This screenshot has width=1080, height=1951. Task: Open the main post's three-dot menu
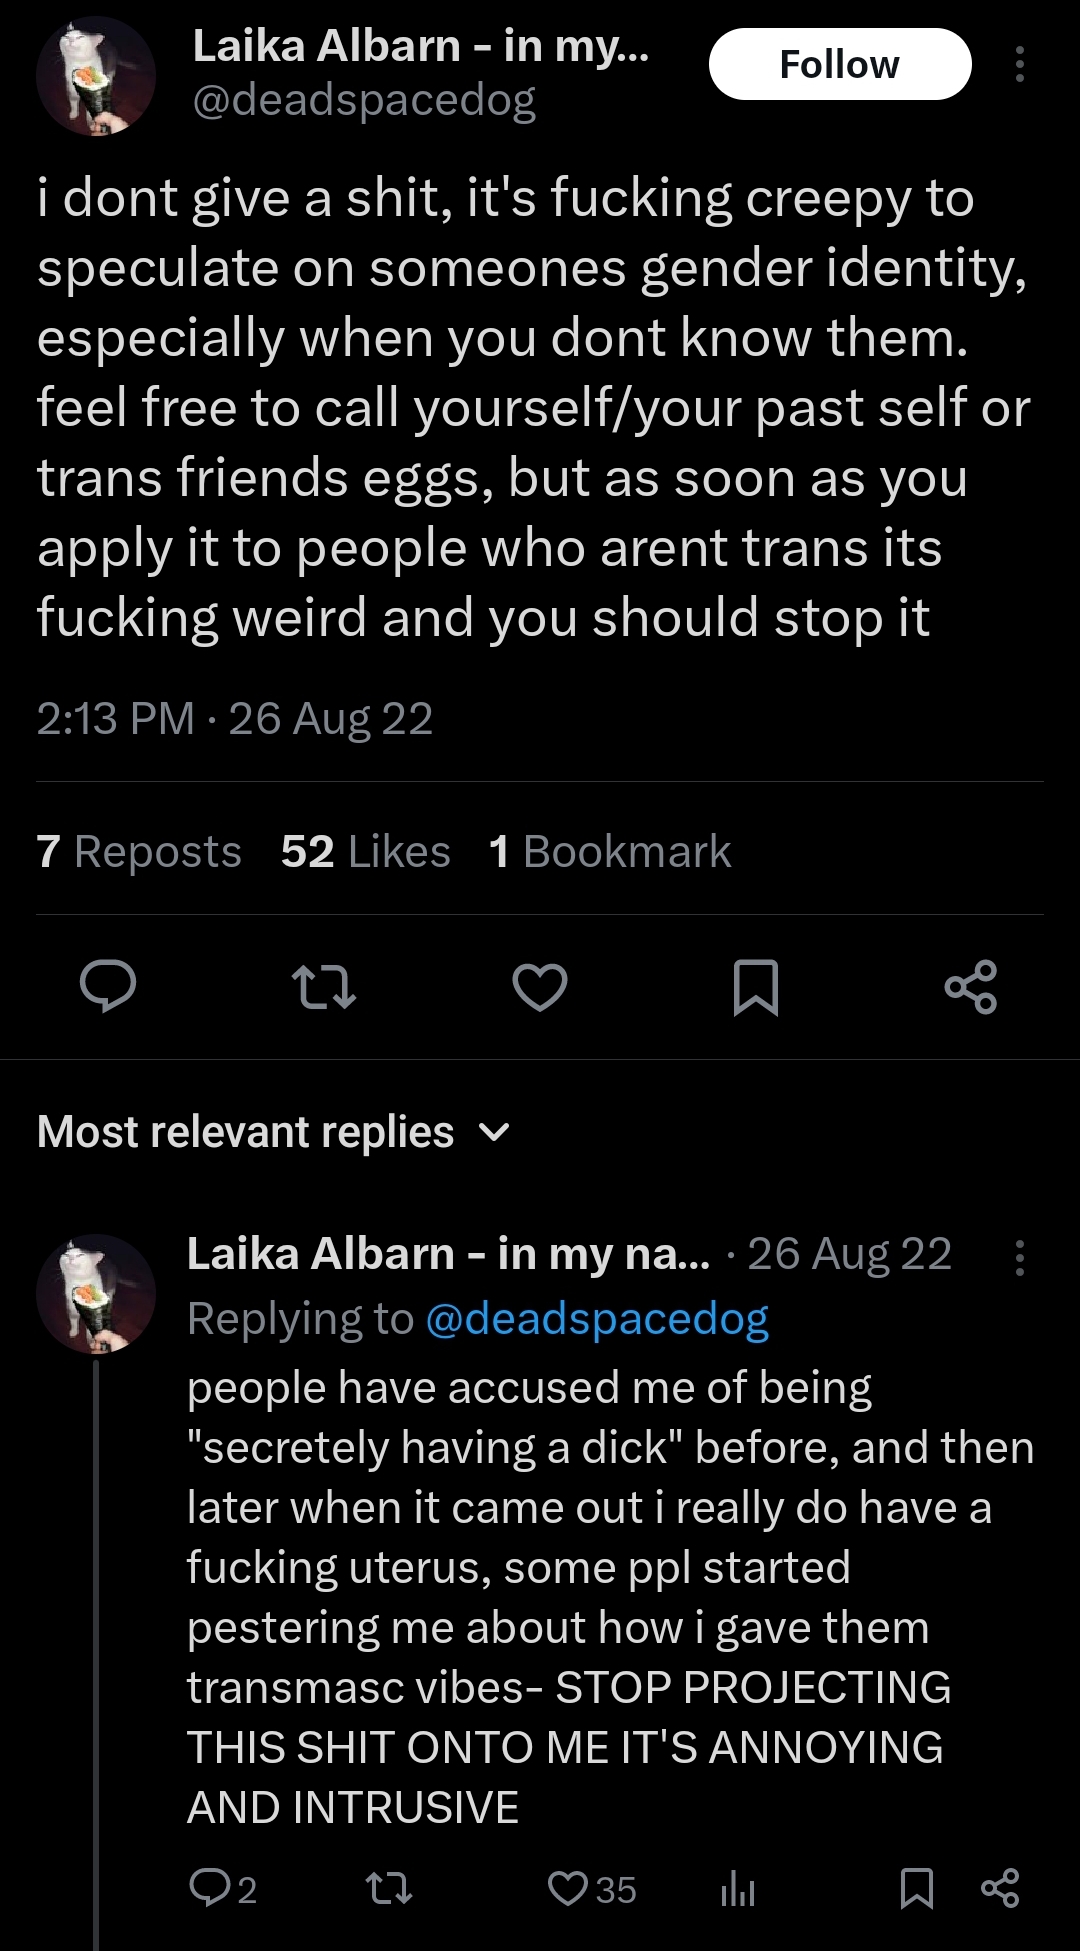tap(1019, 64)
